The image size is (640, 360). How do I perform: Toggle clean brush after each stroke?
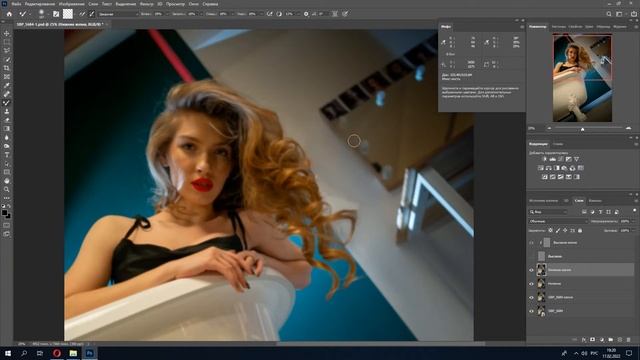pos(92,14)
